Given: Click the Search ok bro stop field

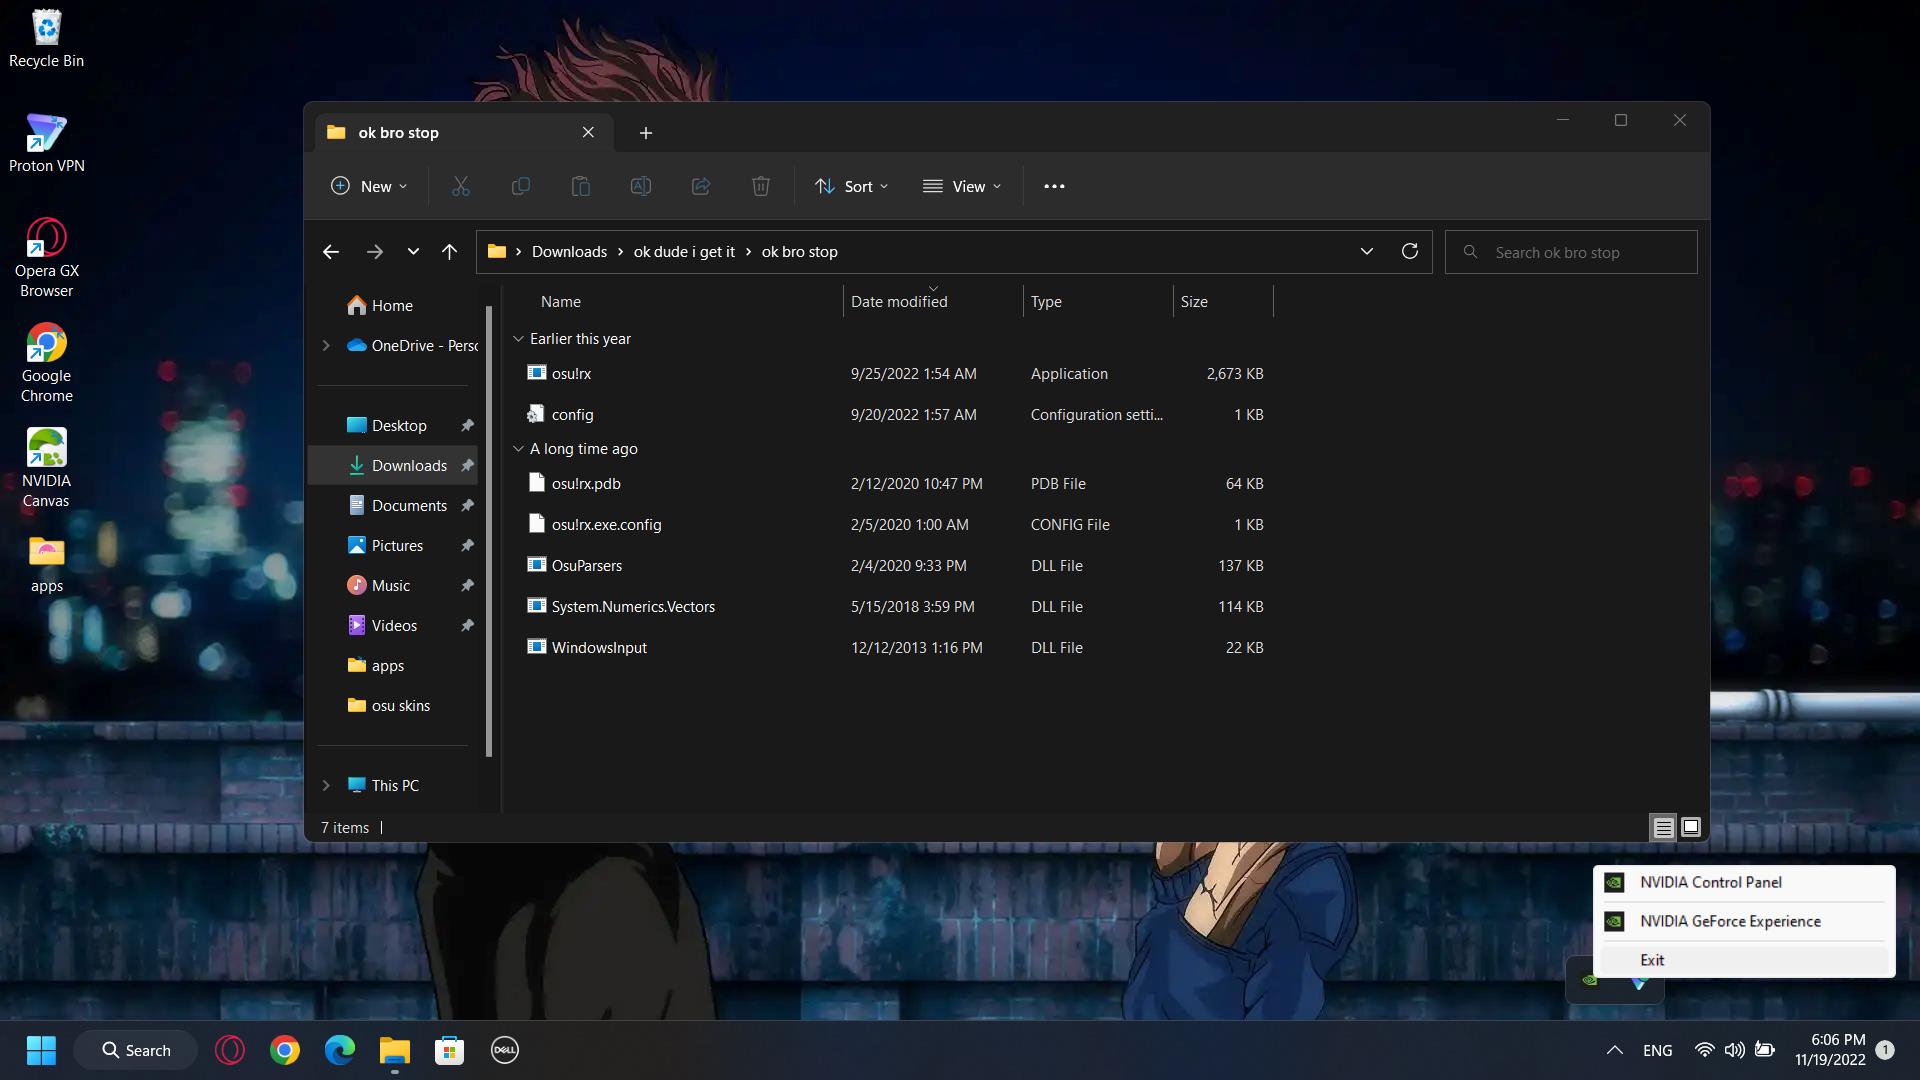Looking at the screenshot, I should [x=1580, y=252].
